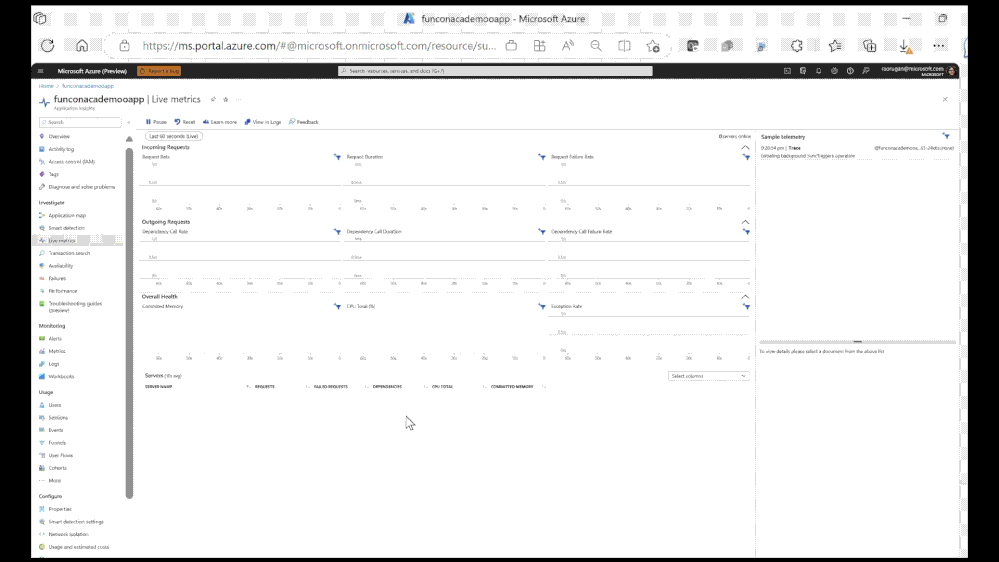Image resolution: width=999 pixels, height=562 pixels.
Task: Collapse the Outgoing Requests section
Action: click(745, 222)
